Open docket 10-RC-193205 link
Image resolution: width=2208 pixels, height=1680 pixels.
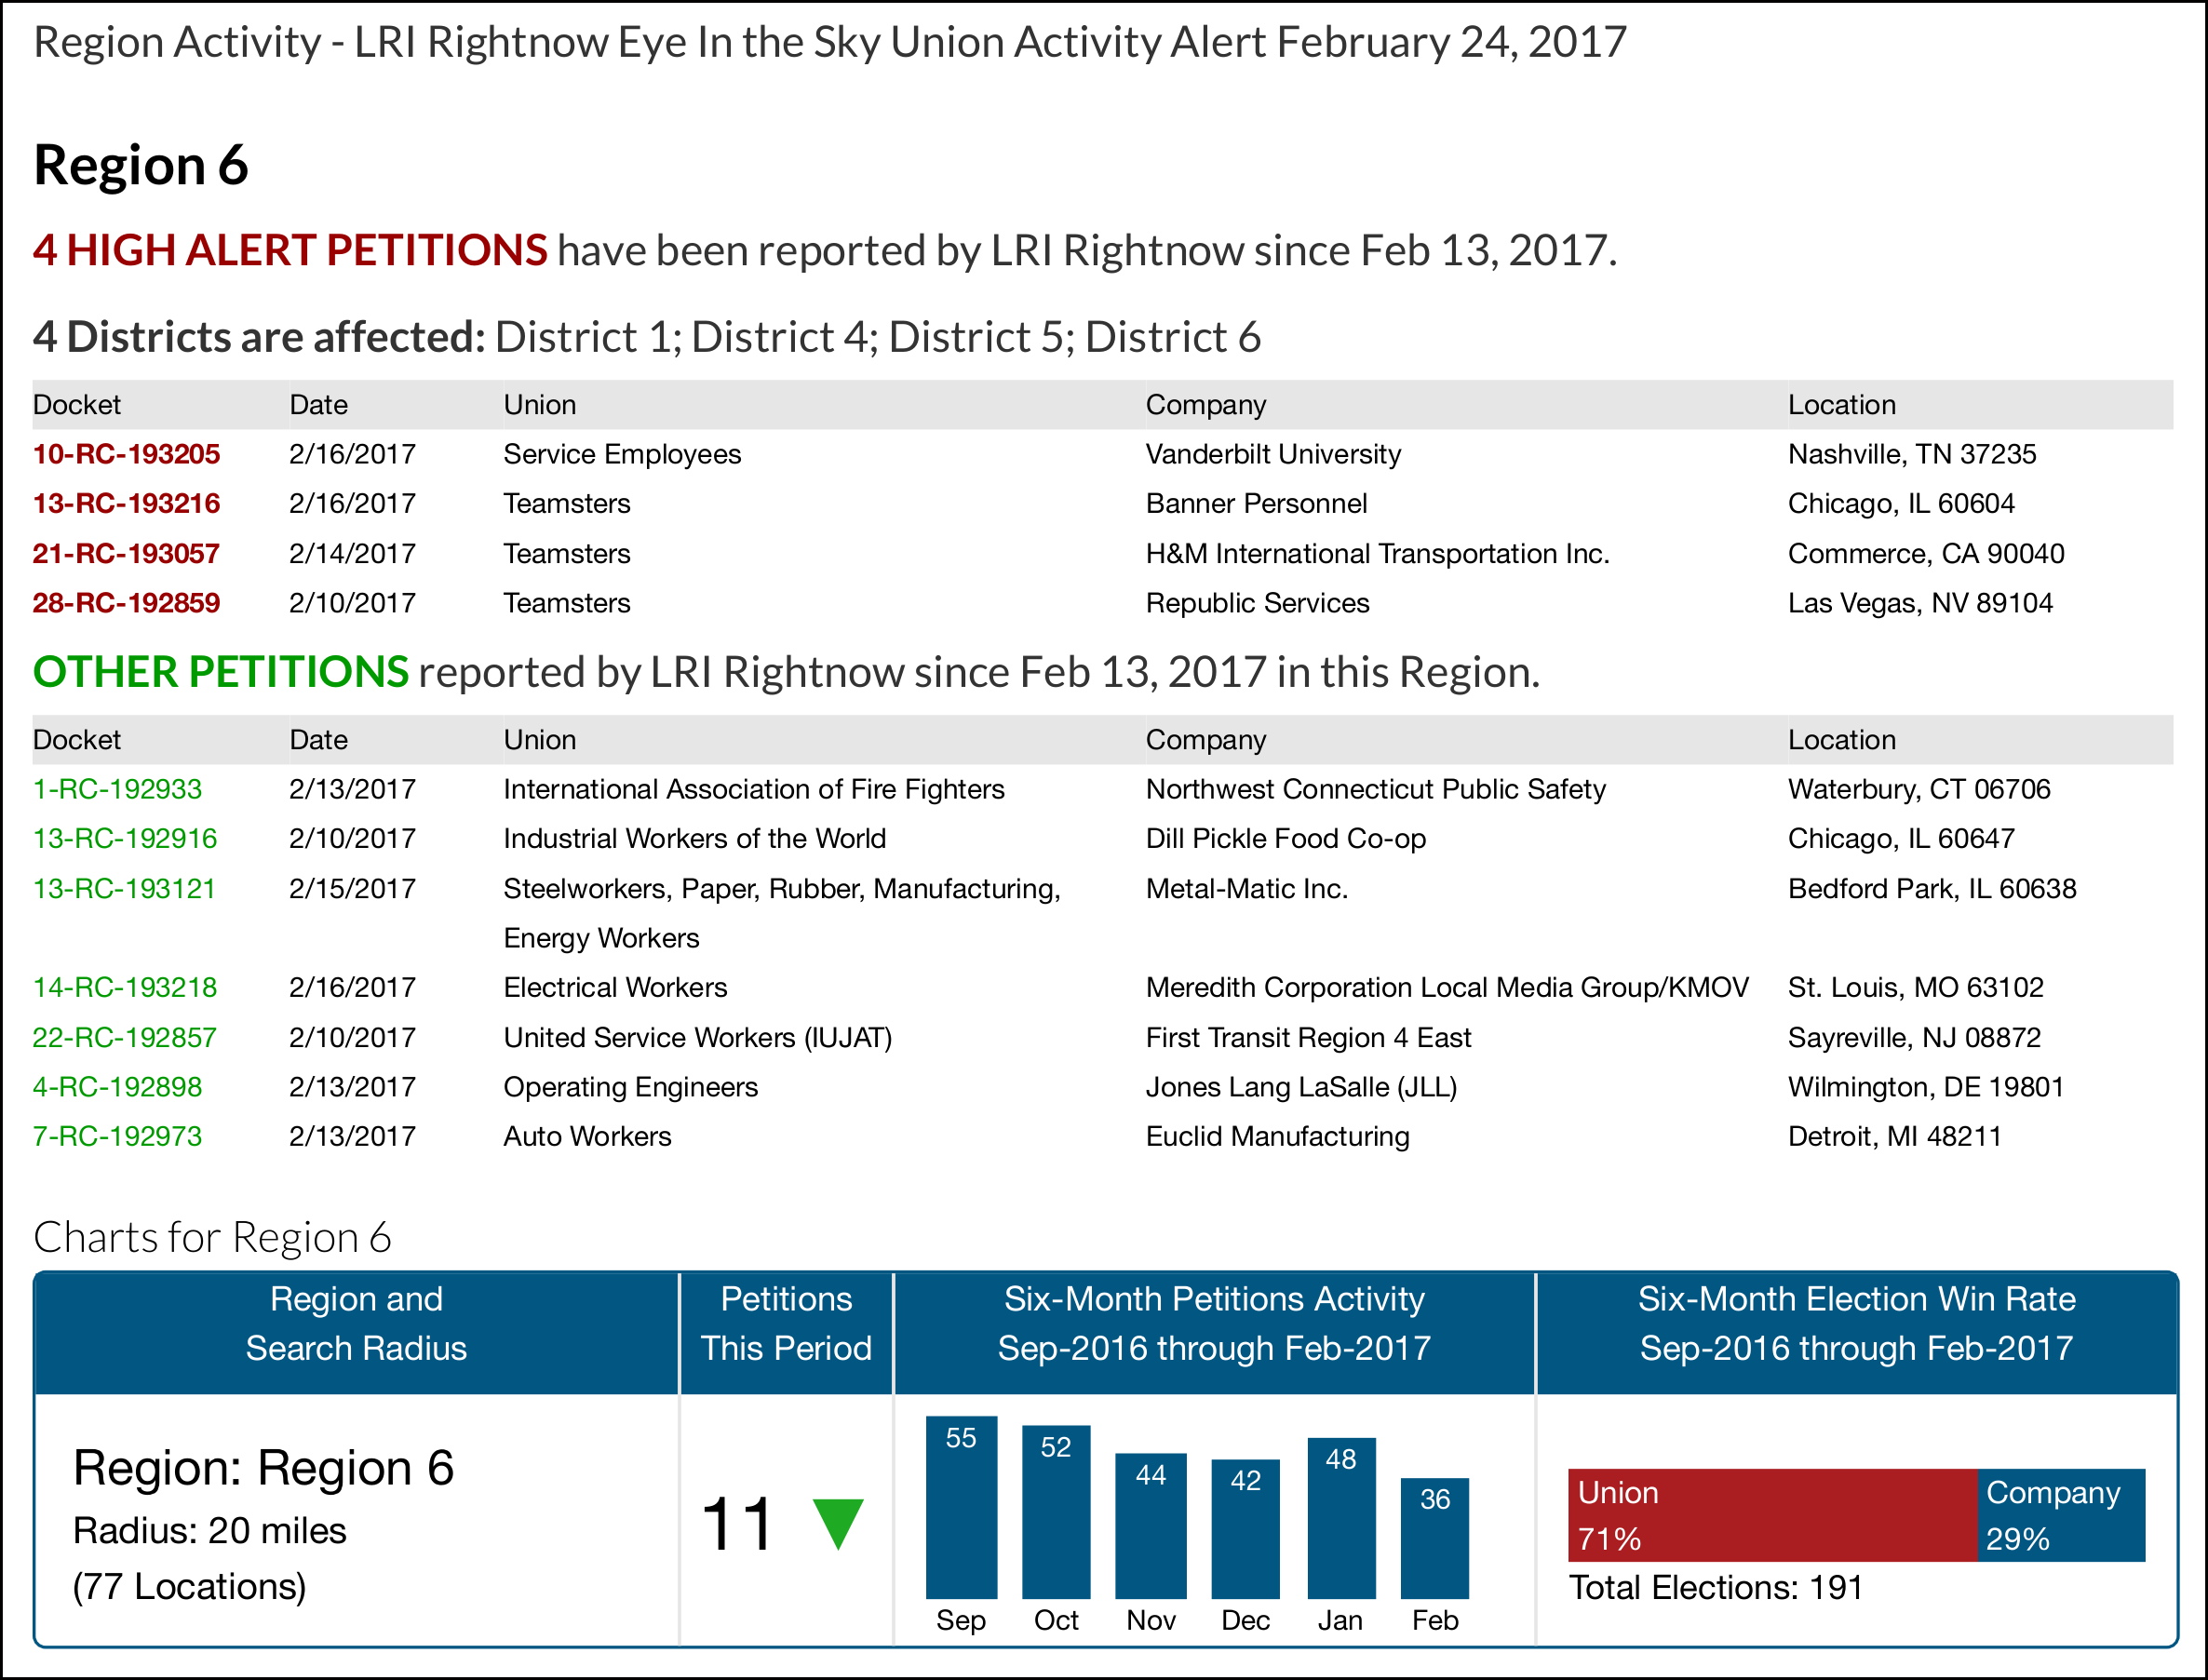pyautogui.click(x=126, y=454)
